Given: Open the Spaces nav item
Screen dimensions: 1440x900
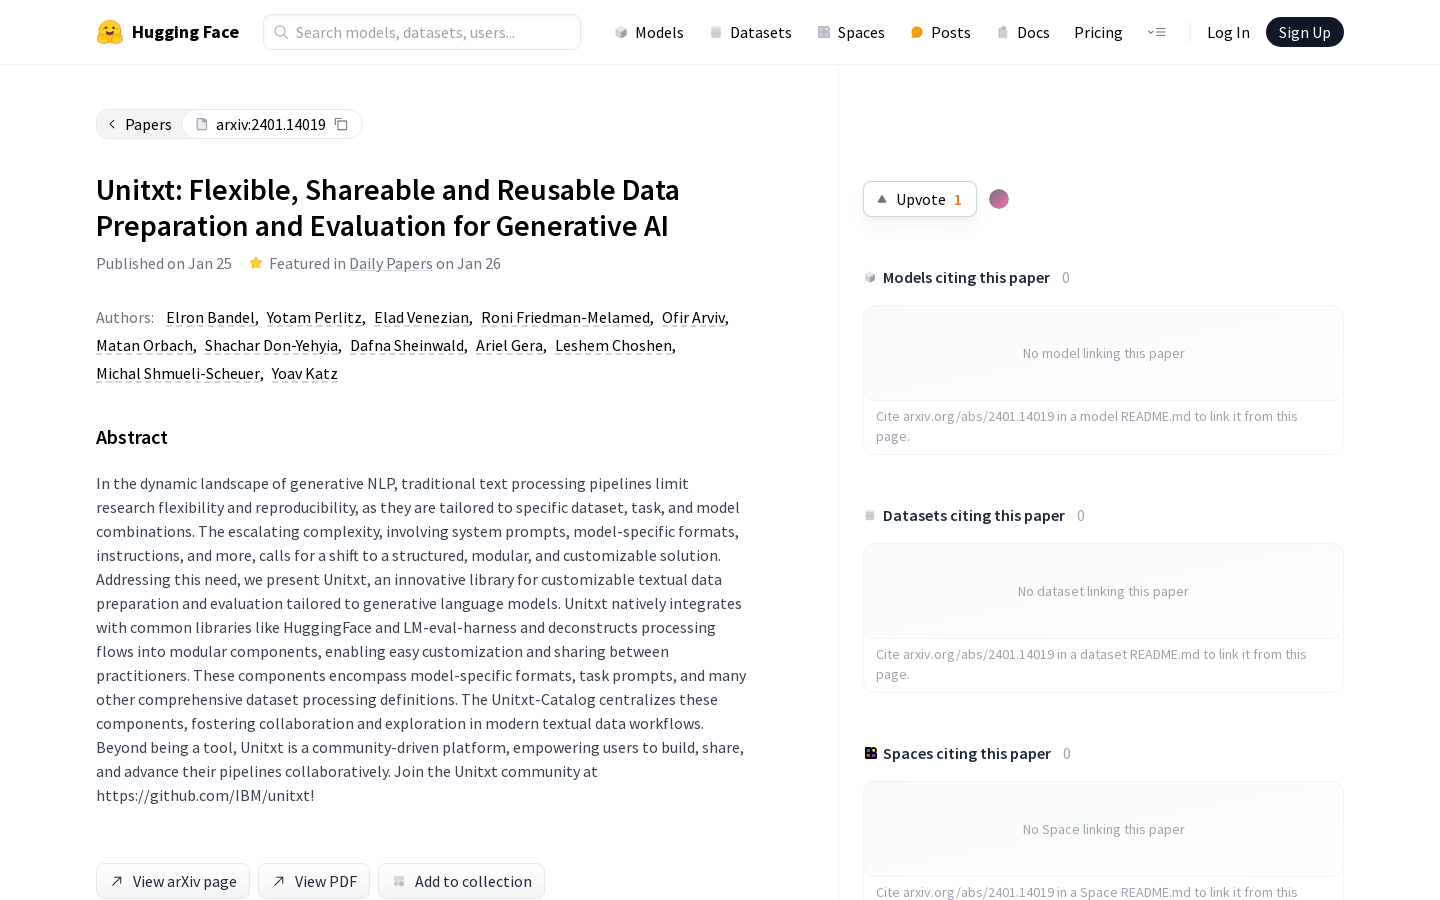Looking at the screenshot, I should 851,32.
